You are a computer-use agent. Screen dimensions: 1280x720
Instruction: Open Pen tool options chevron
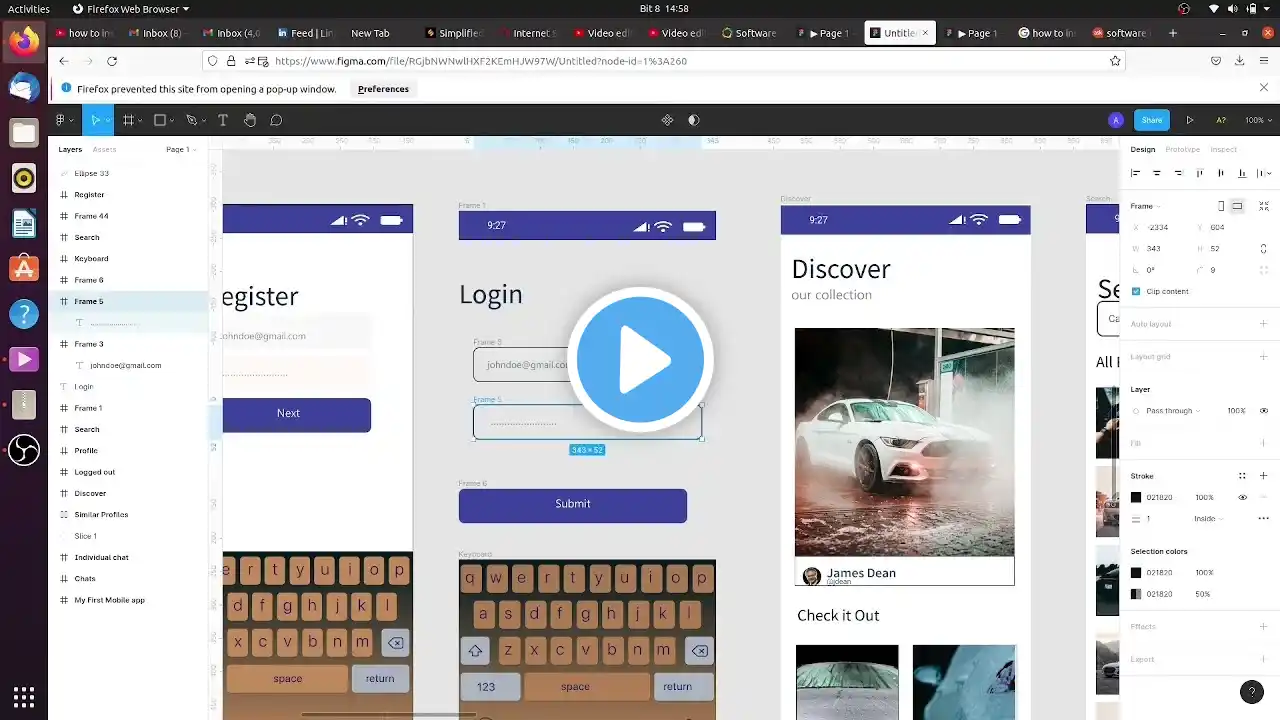point(202,121)
